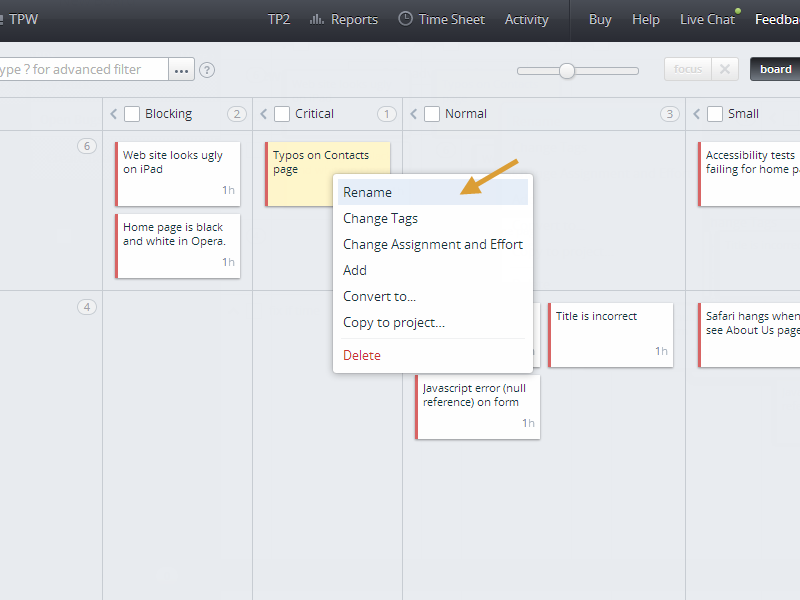Open the 'Javascript error (null reference)' card

coord(478,407)
